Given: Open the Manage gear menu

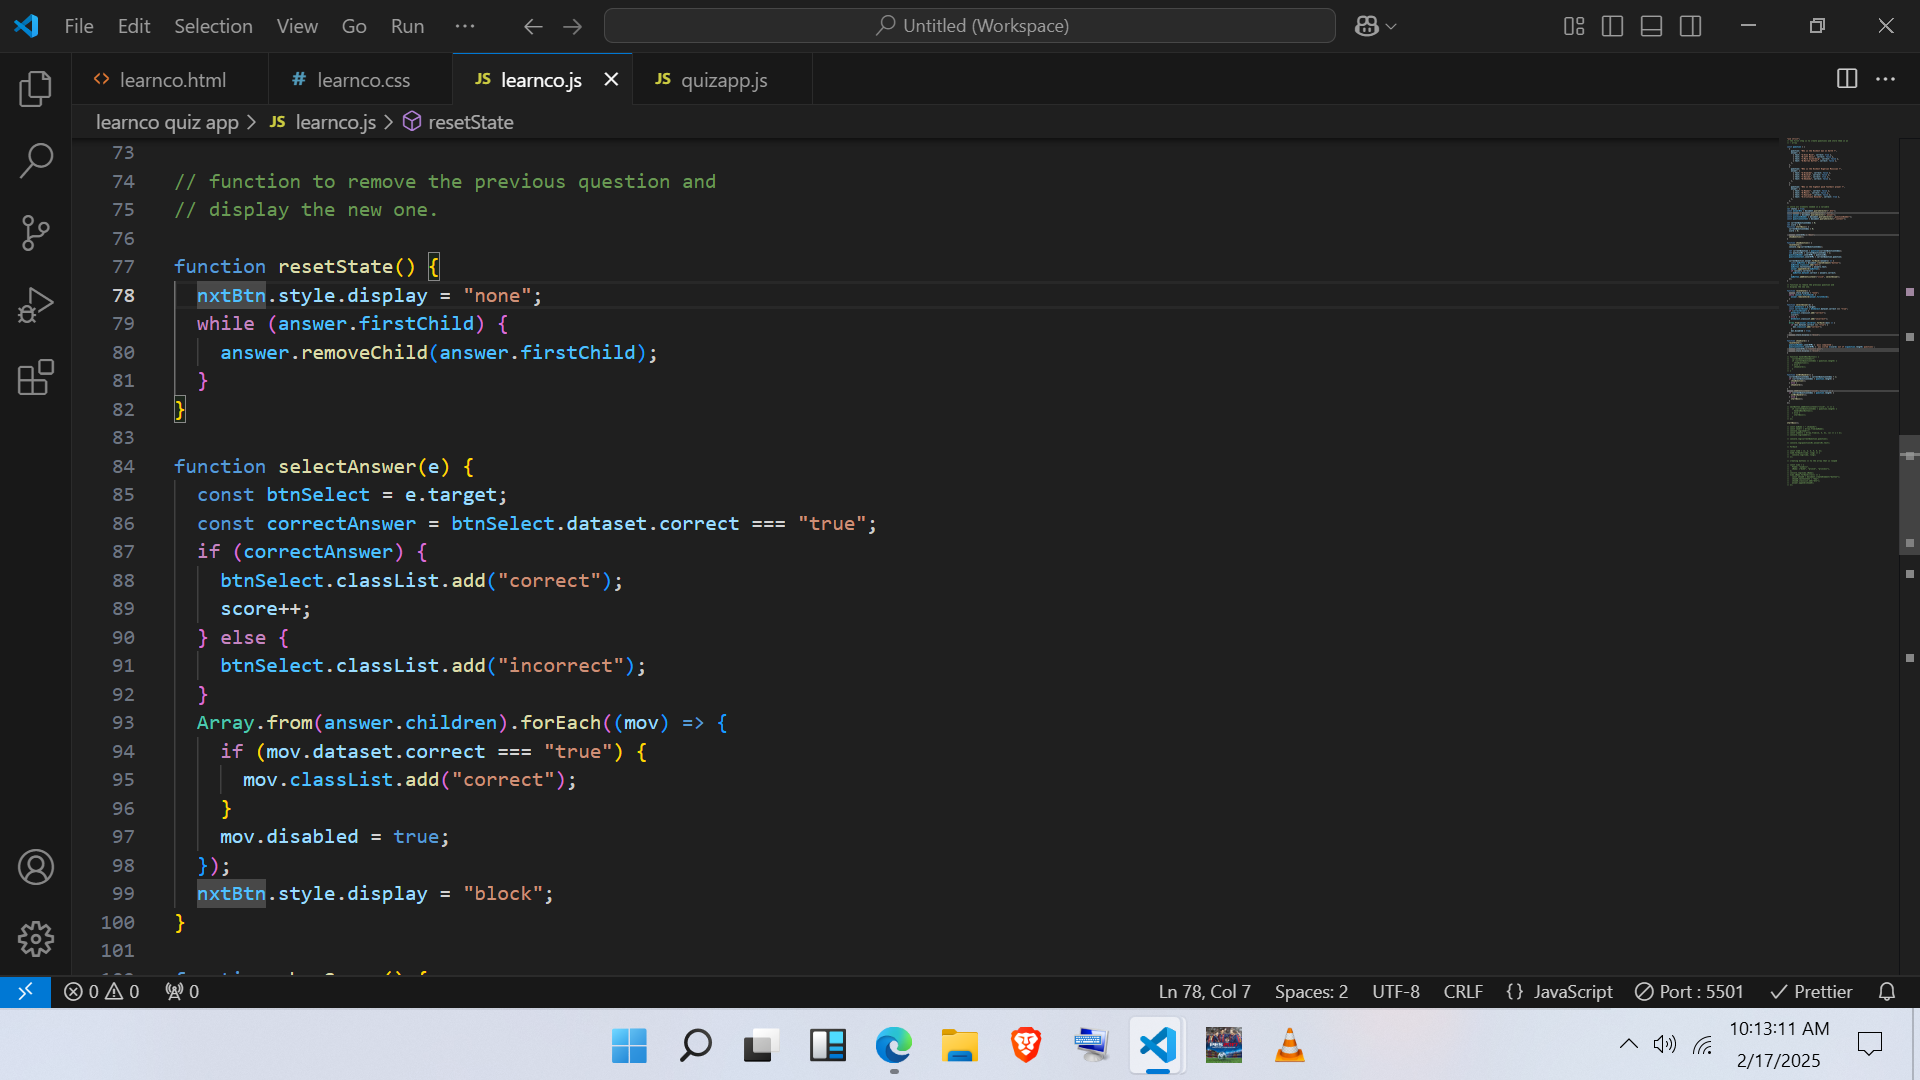Looking at the screenshot, I should tap(36, 938).
